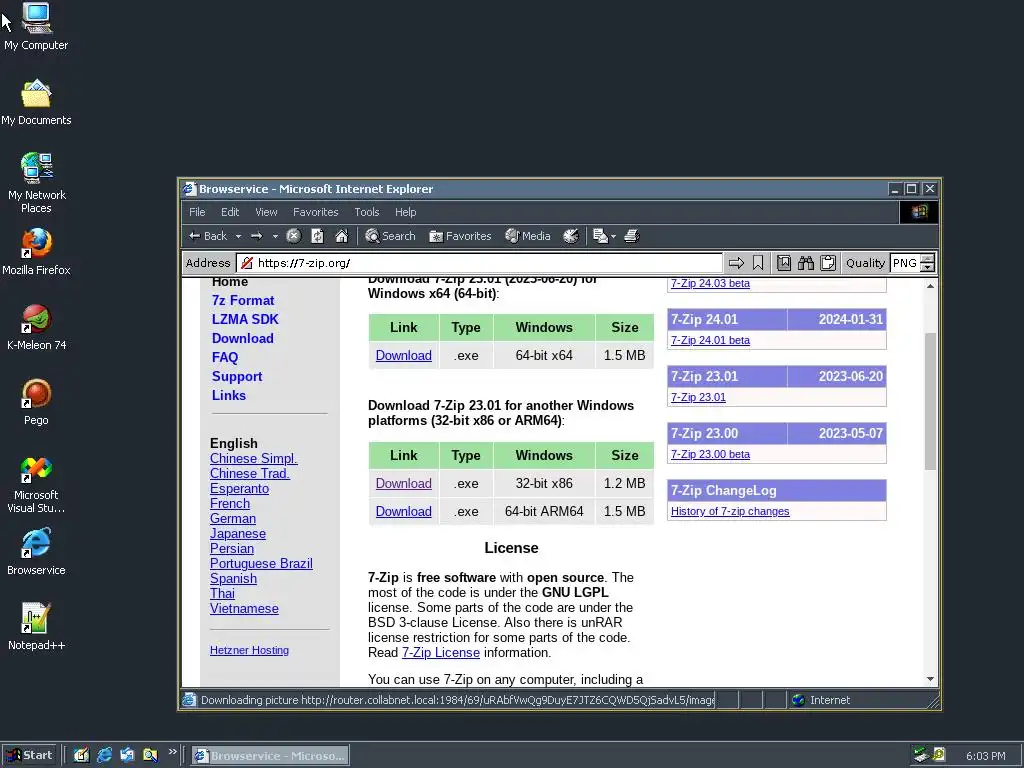Image resolution: width=1024 pixels, height=768 pixels.
Task: Step Quality value down with the spinner
Action: [x=927, y=267]
